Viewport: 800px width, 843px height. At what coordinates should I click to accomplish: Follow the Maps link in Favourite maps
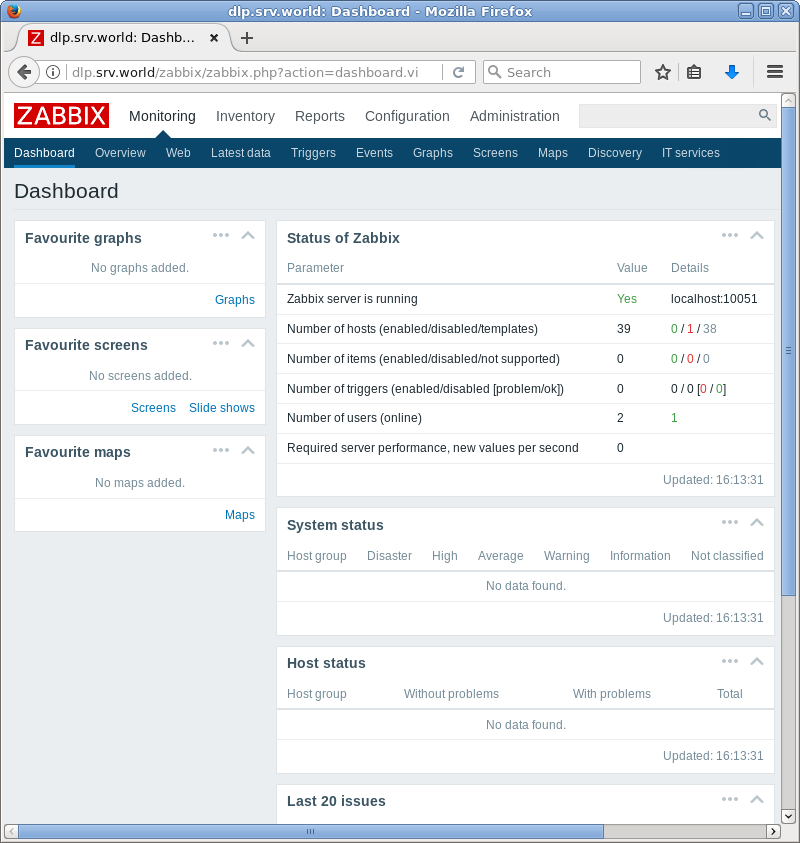pyautogui.click(x=240, y=515)
